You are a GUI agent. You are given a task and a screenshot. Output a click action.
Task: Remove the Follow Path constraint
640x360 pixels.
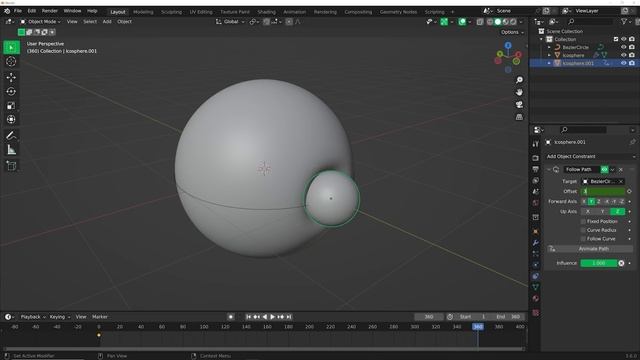coord(621,169)
